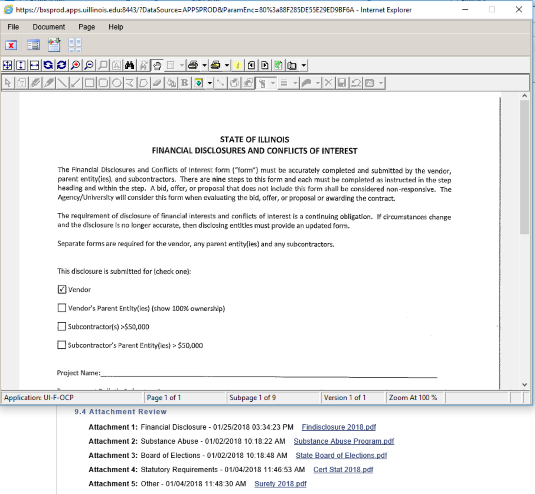Open the image stamp dropdown arrow
Image resolution: width=535 pixels, height=494 pixels.
coord(209,83)
